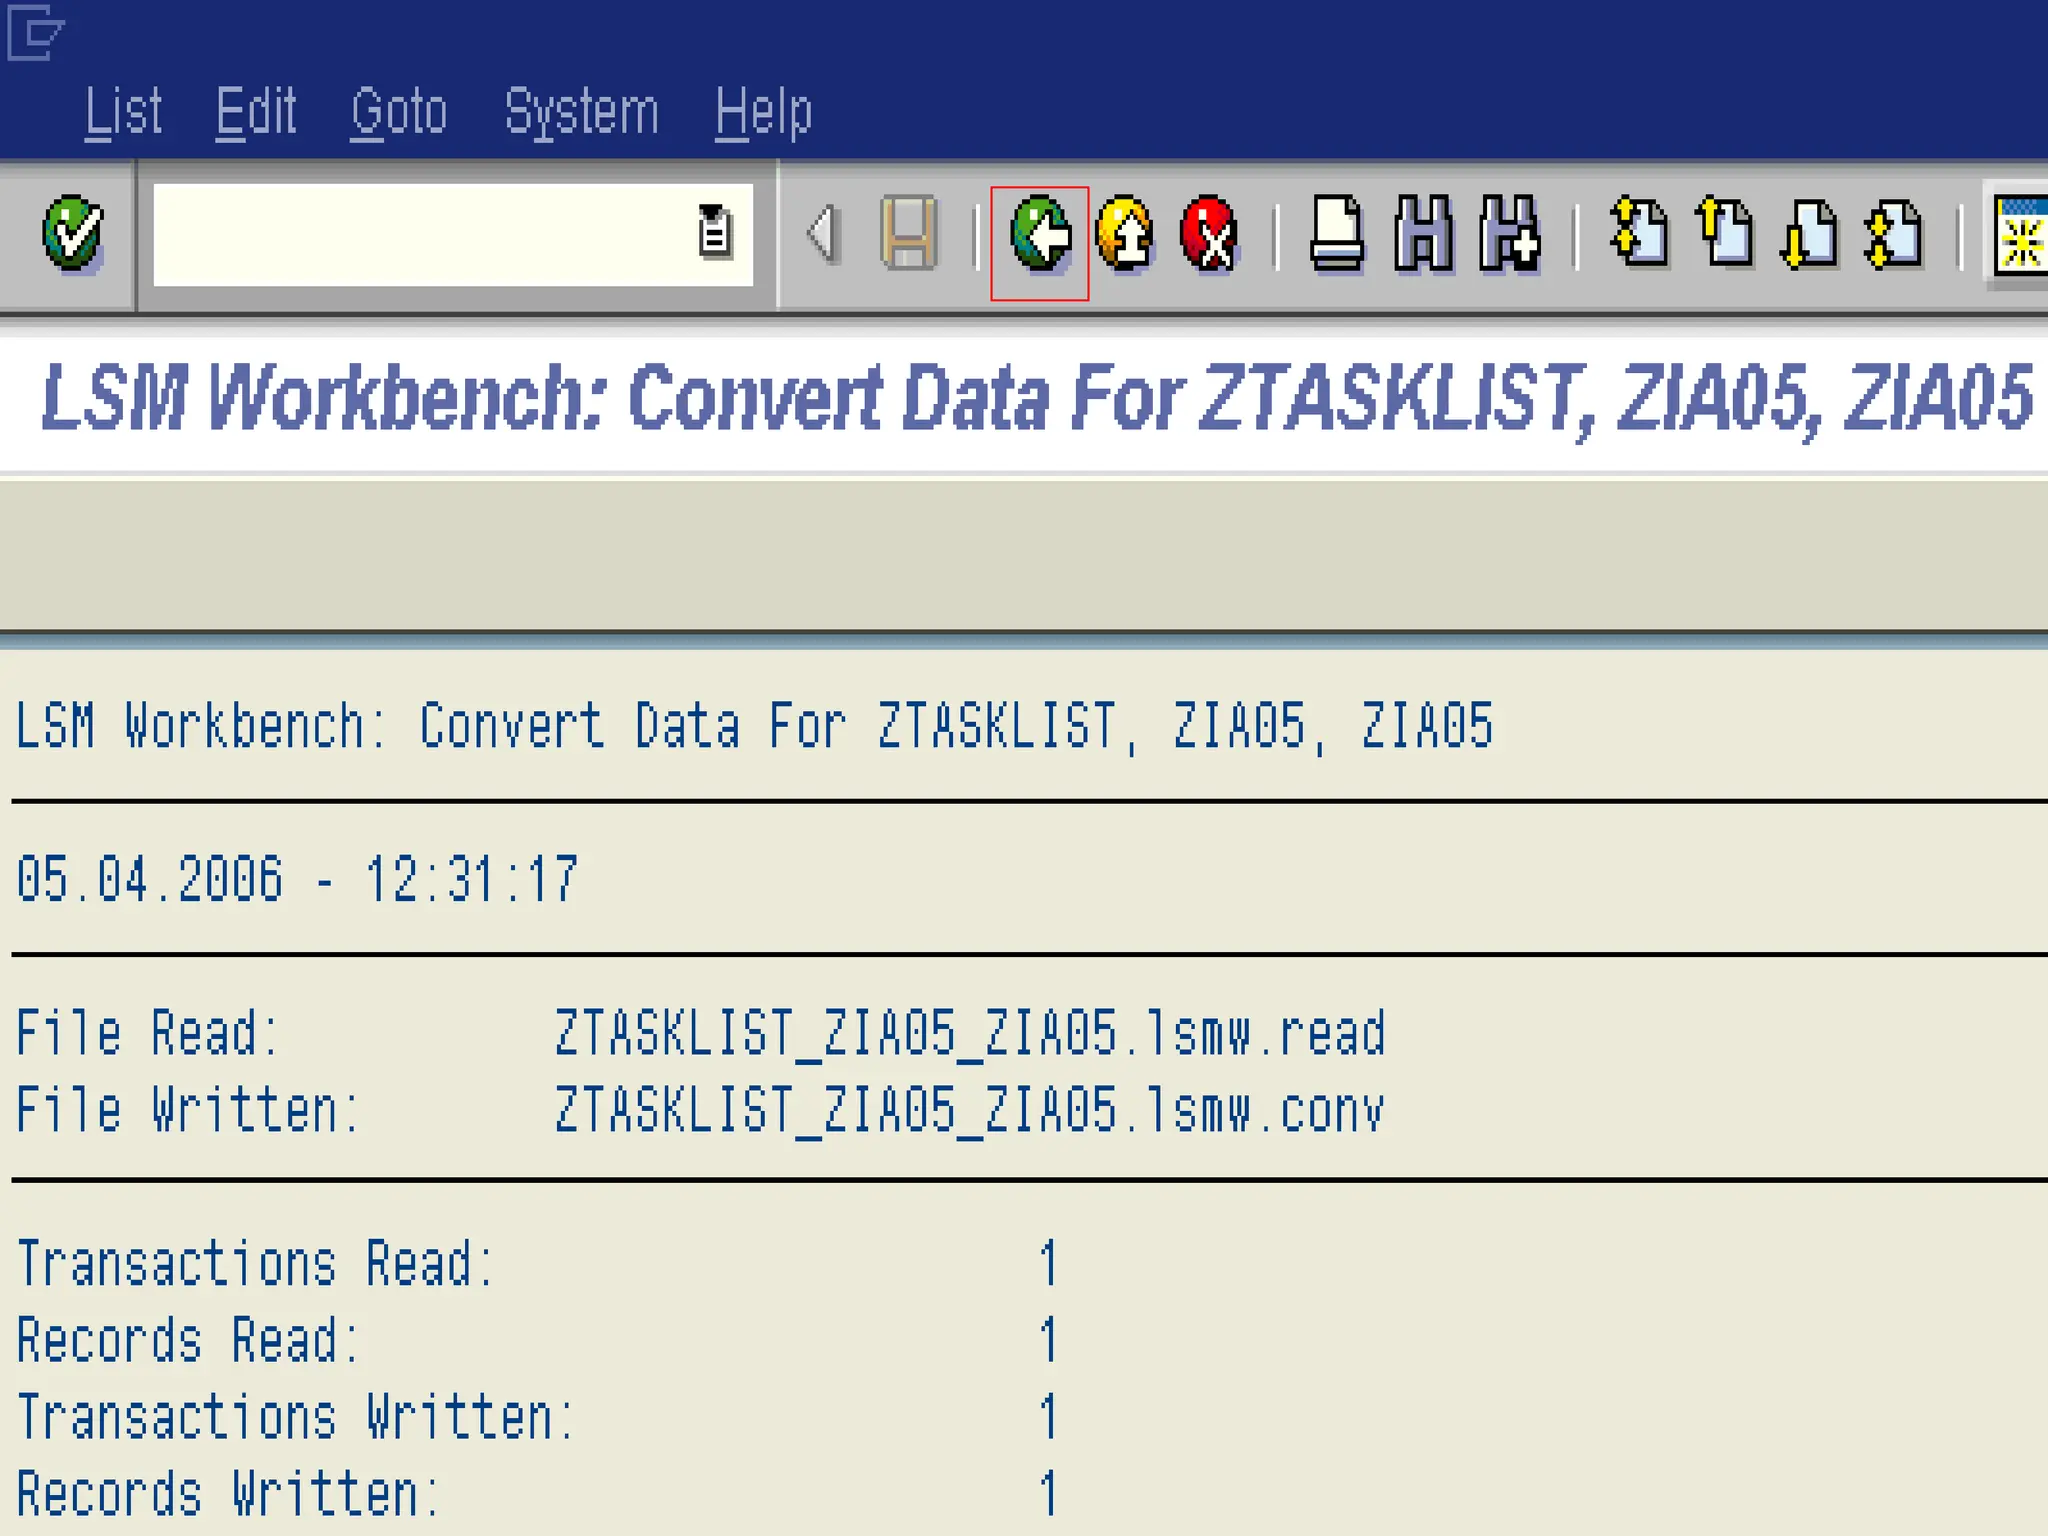Jump to last page icon

point(1895,235)
